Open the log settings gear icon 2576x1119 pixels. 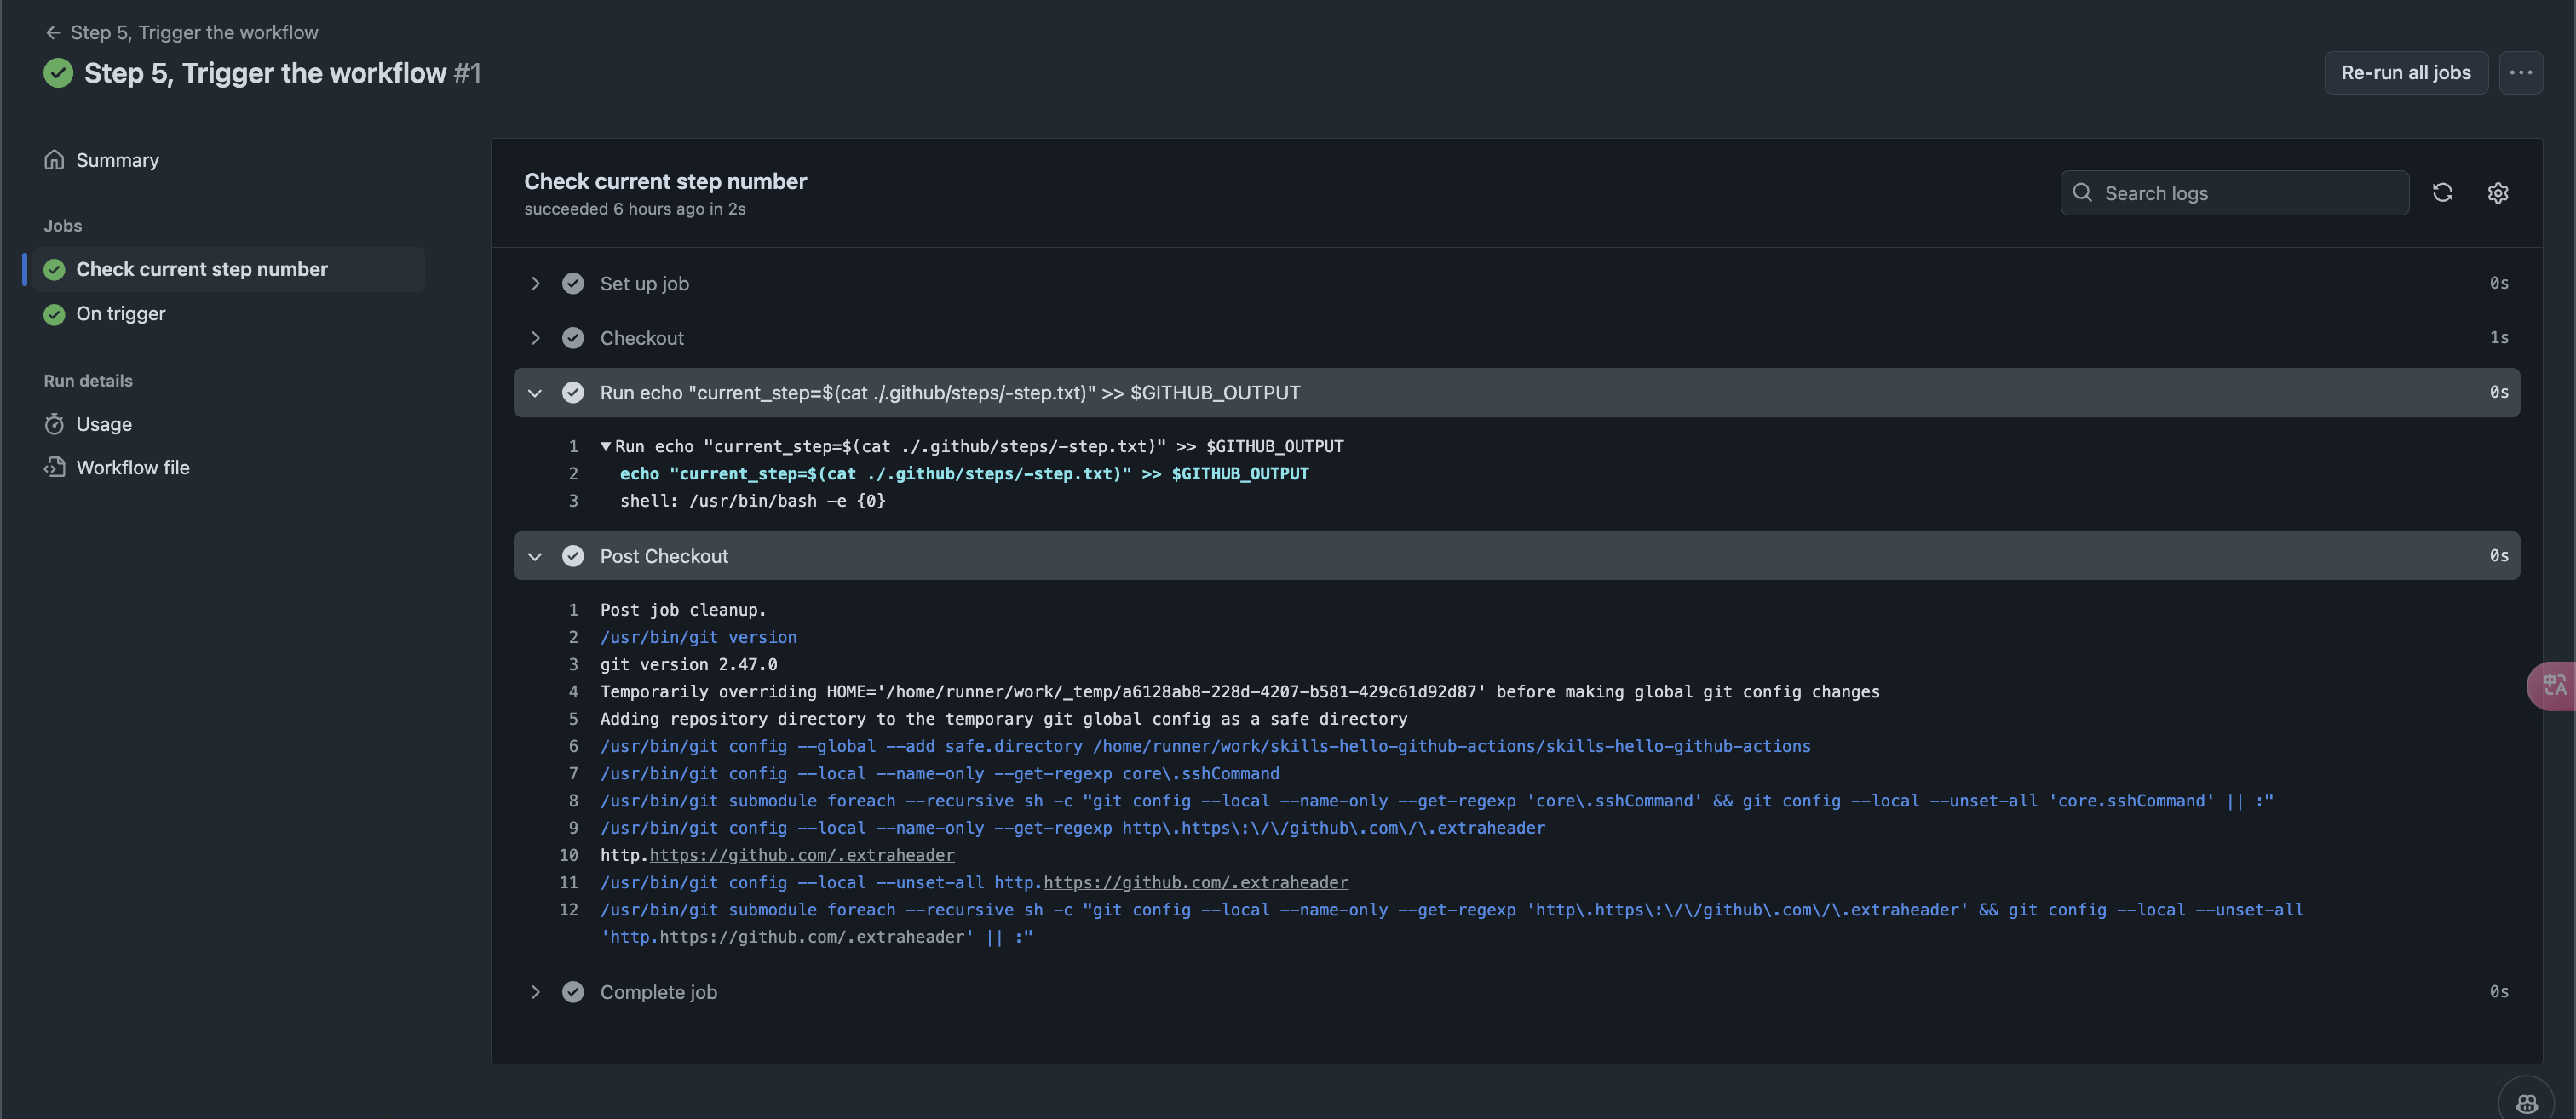(2497, 193)
